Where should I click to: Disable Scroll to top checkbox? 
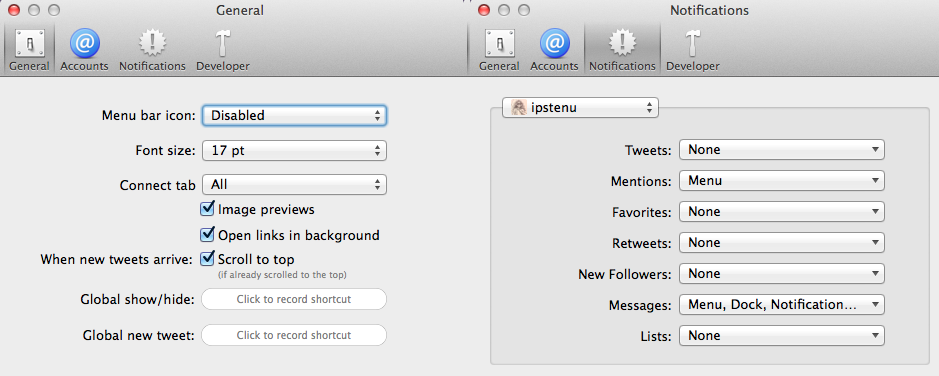pyautogui.click(x=207, y=259)
